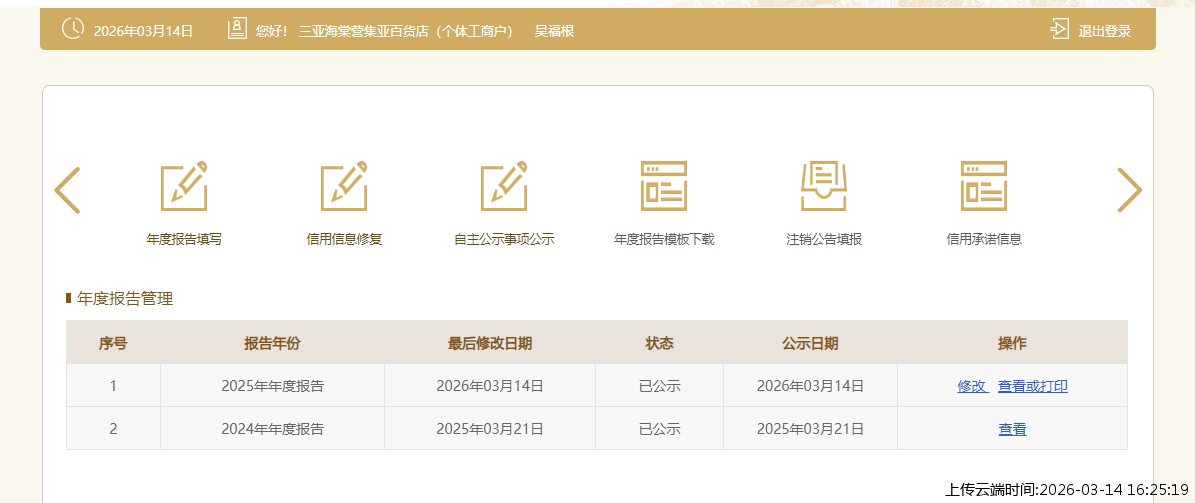Click the logout door icon
The height and width of the screenshot is (503, 1195).
click(x=1060, y=29)
